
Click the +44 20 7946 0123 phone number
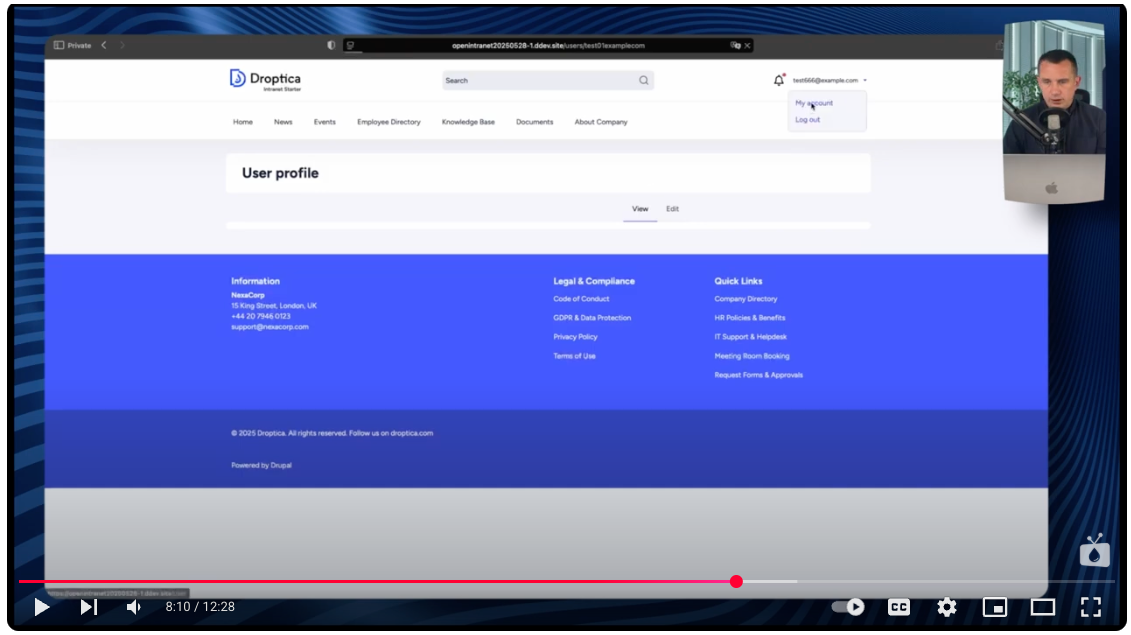click(260, 316)
